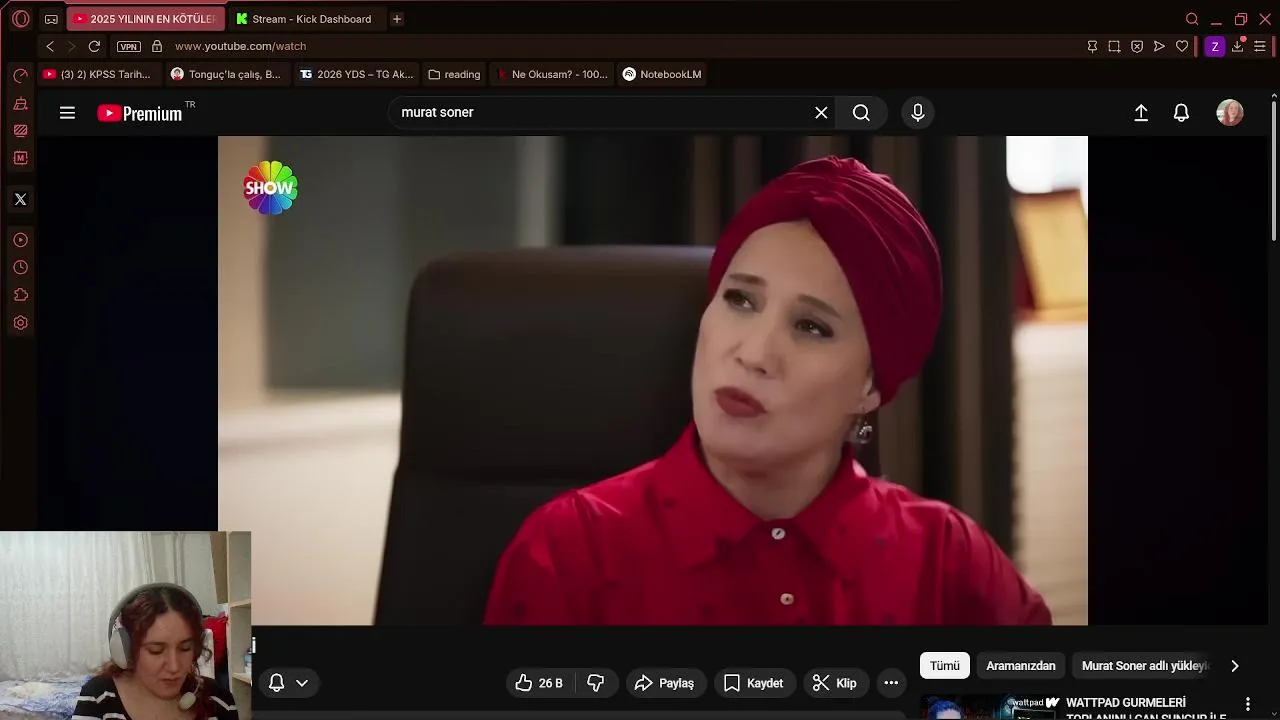Open the Ne Okusam? bookmark

tap(552, 74)
